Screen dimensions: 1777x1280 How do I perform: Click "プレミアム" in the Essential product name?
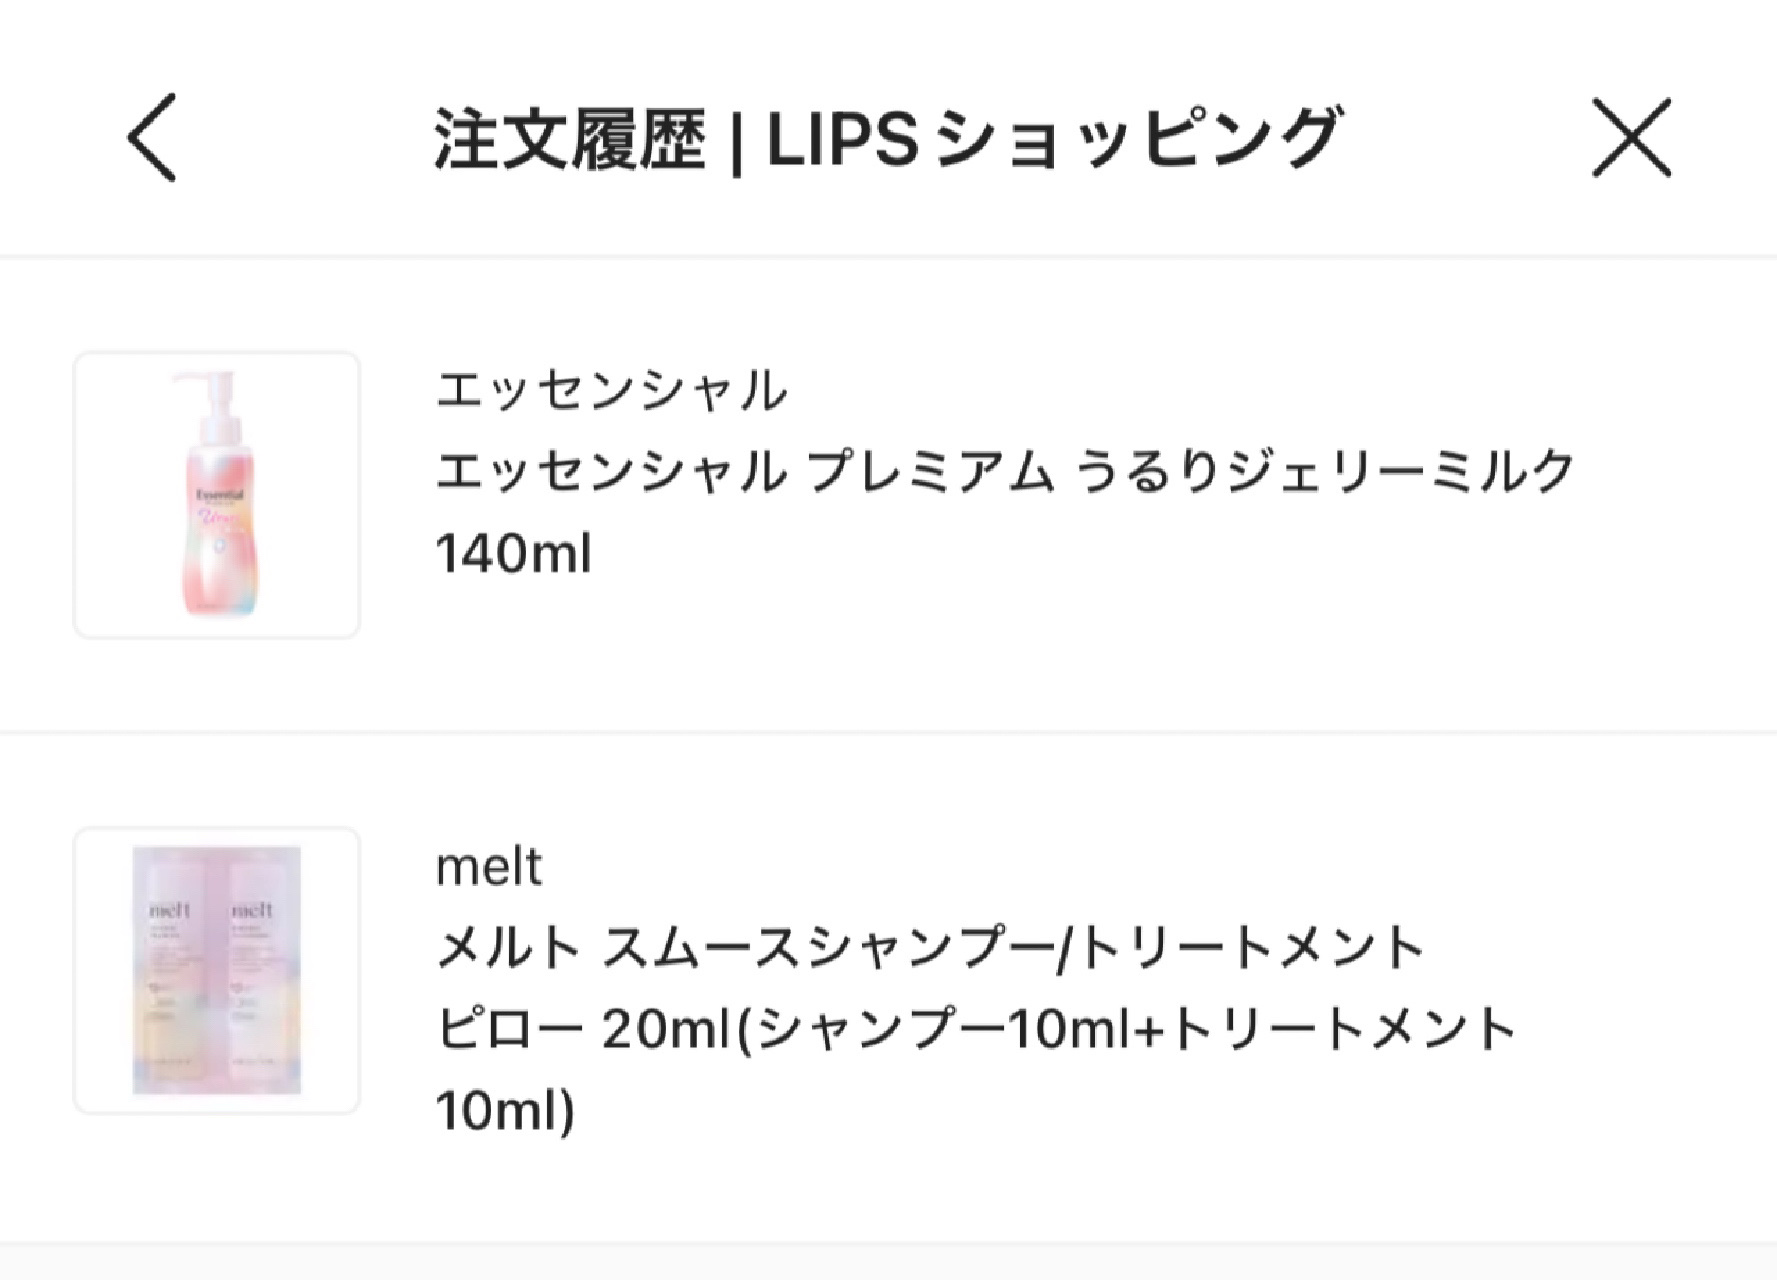tap(930, 472)
